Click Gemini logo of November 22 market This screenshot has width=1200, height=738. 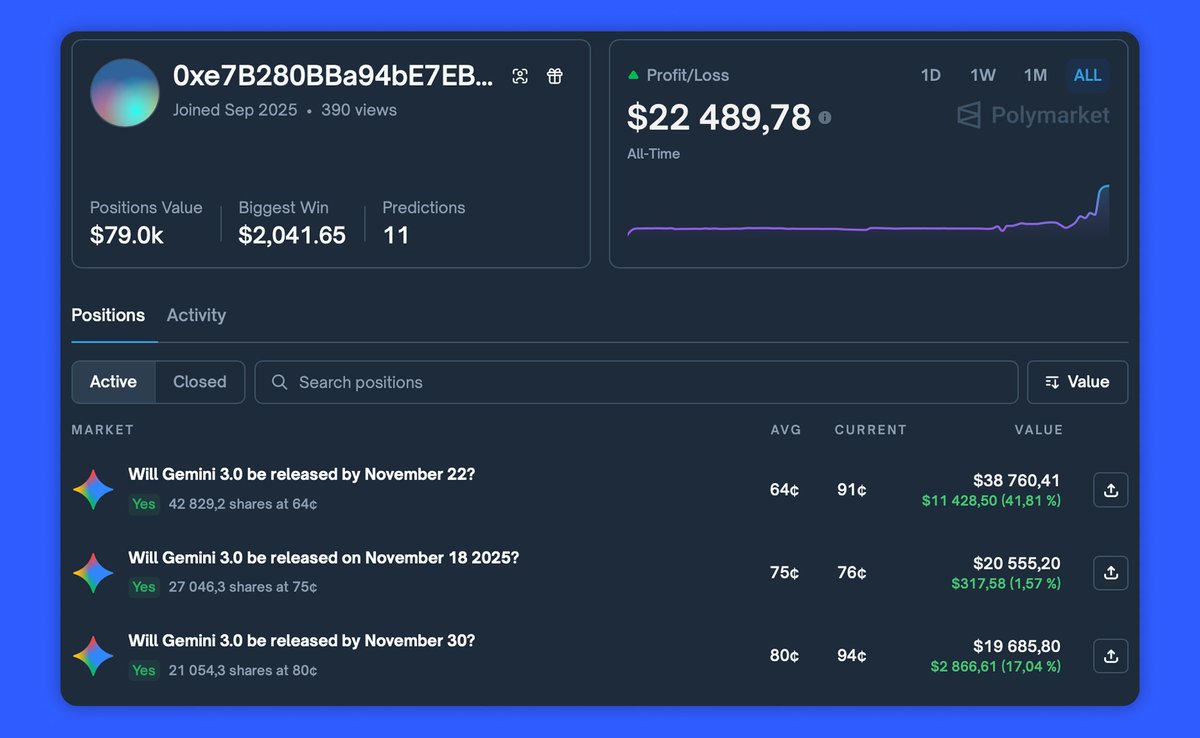(x=93, y=490)
